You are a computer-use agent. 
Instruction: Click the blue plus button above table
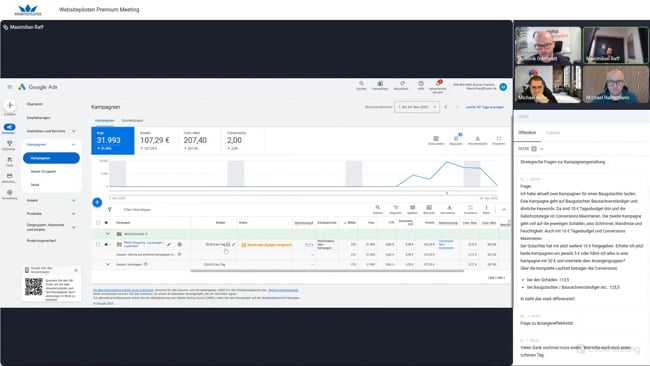pos(97,202)
